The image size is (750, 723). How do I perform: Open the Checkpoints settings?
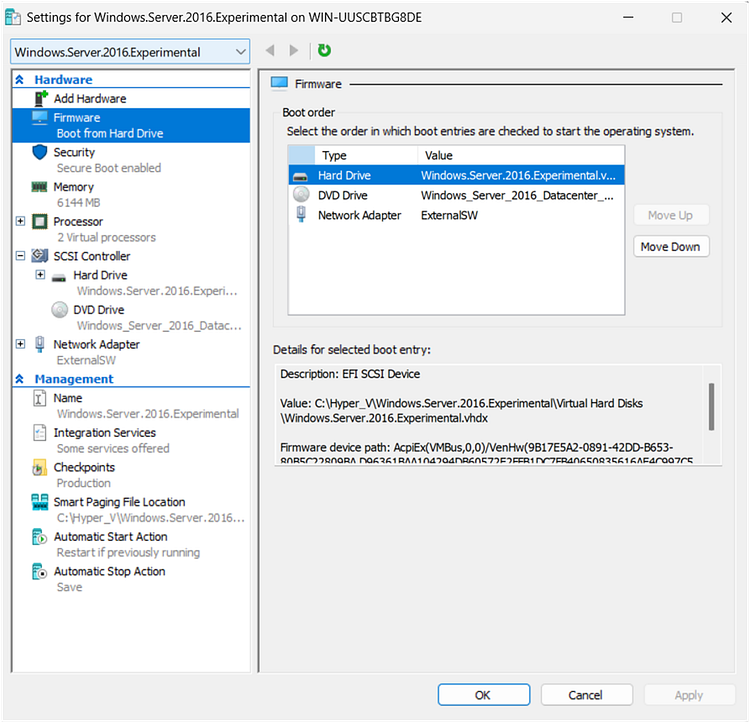[84, 468]
